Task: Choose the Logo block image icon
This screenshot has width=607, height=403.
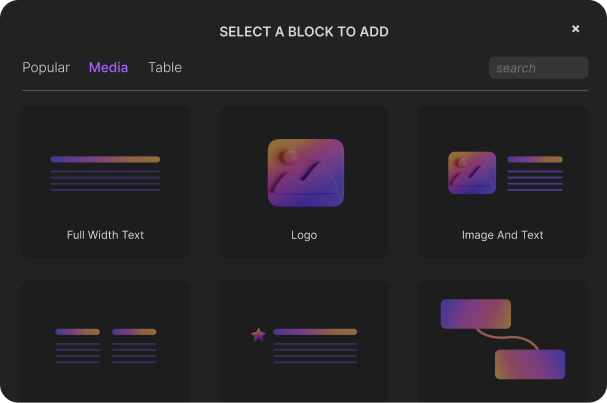Action: (306, 173)
